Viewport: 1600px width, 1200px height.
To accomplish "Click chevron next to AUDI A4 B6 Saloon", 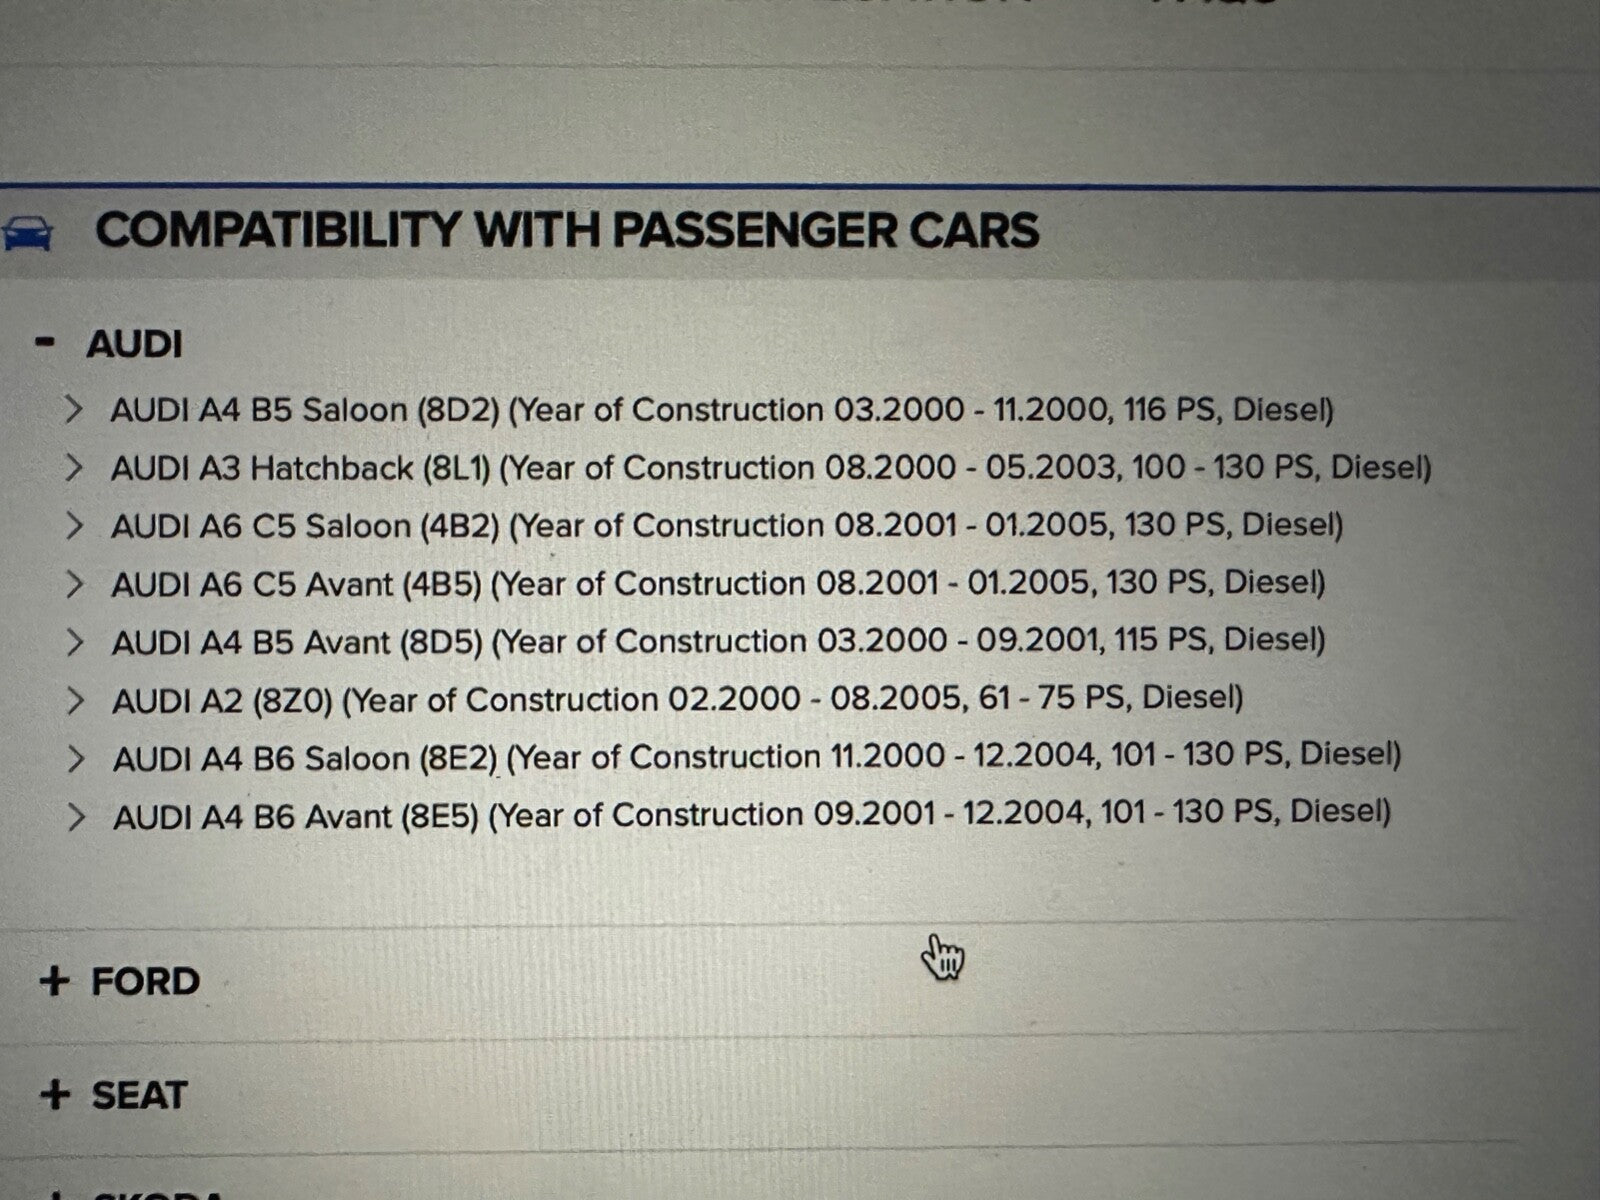I will [75, 758].
